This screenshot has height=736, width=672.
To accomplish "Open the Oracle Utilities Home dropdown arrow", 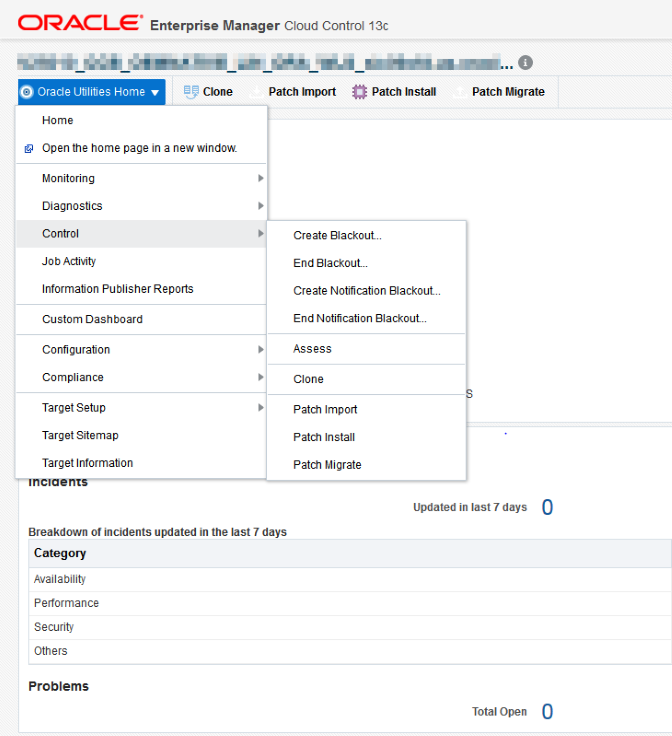I will (x=155, y=92).
